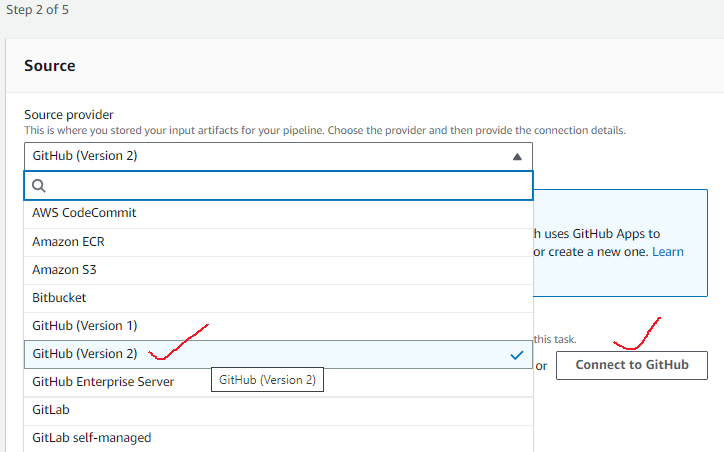Choose Amazon ECR as source provider
Viewport: 724px width, 452px height.
[278, 242]
